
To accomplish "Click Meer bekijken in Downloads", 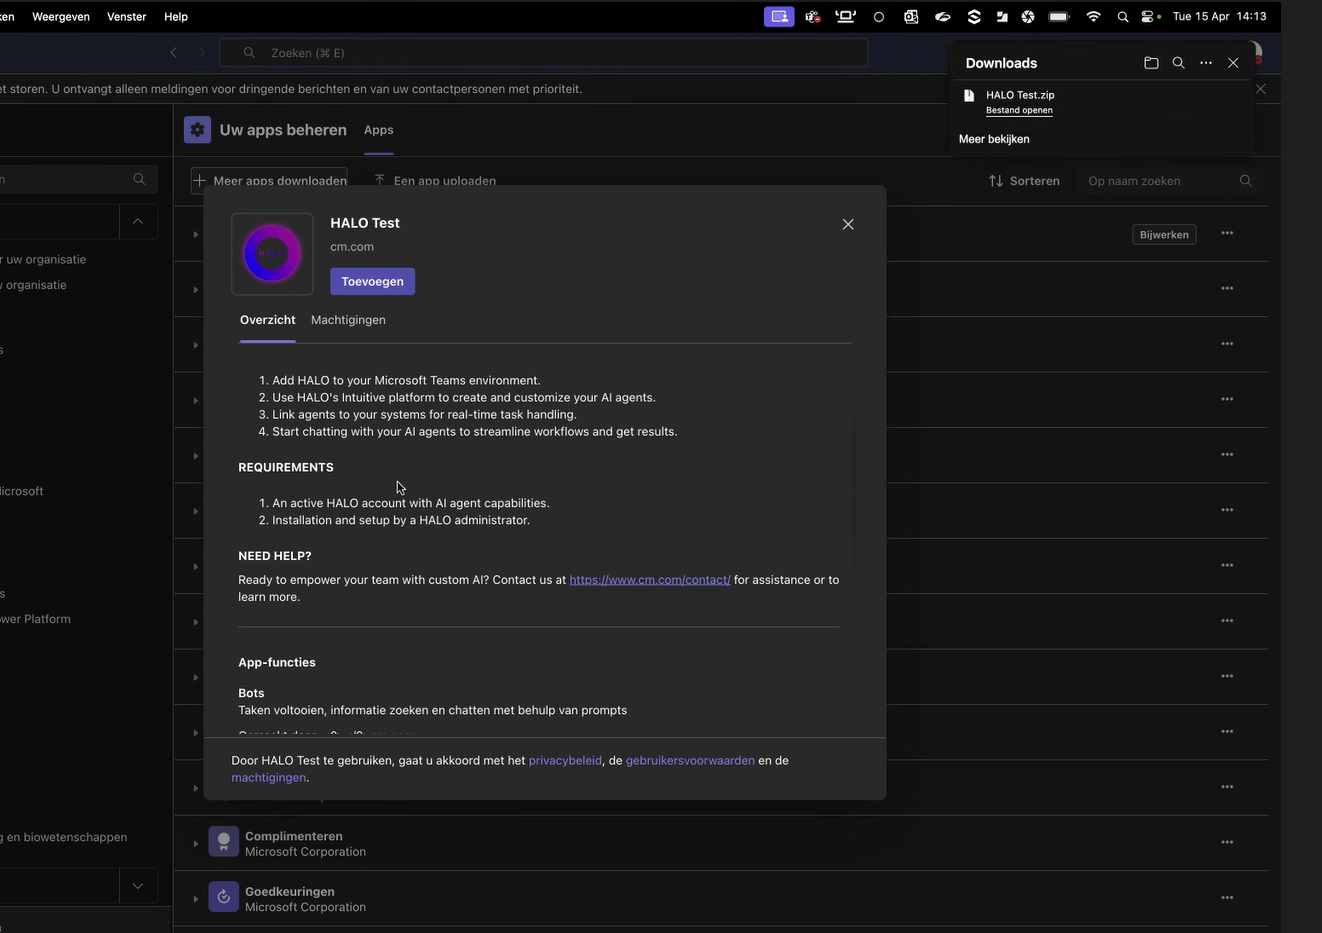I will [x=994, y=139].
